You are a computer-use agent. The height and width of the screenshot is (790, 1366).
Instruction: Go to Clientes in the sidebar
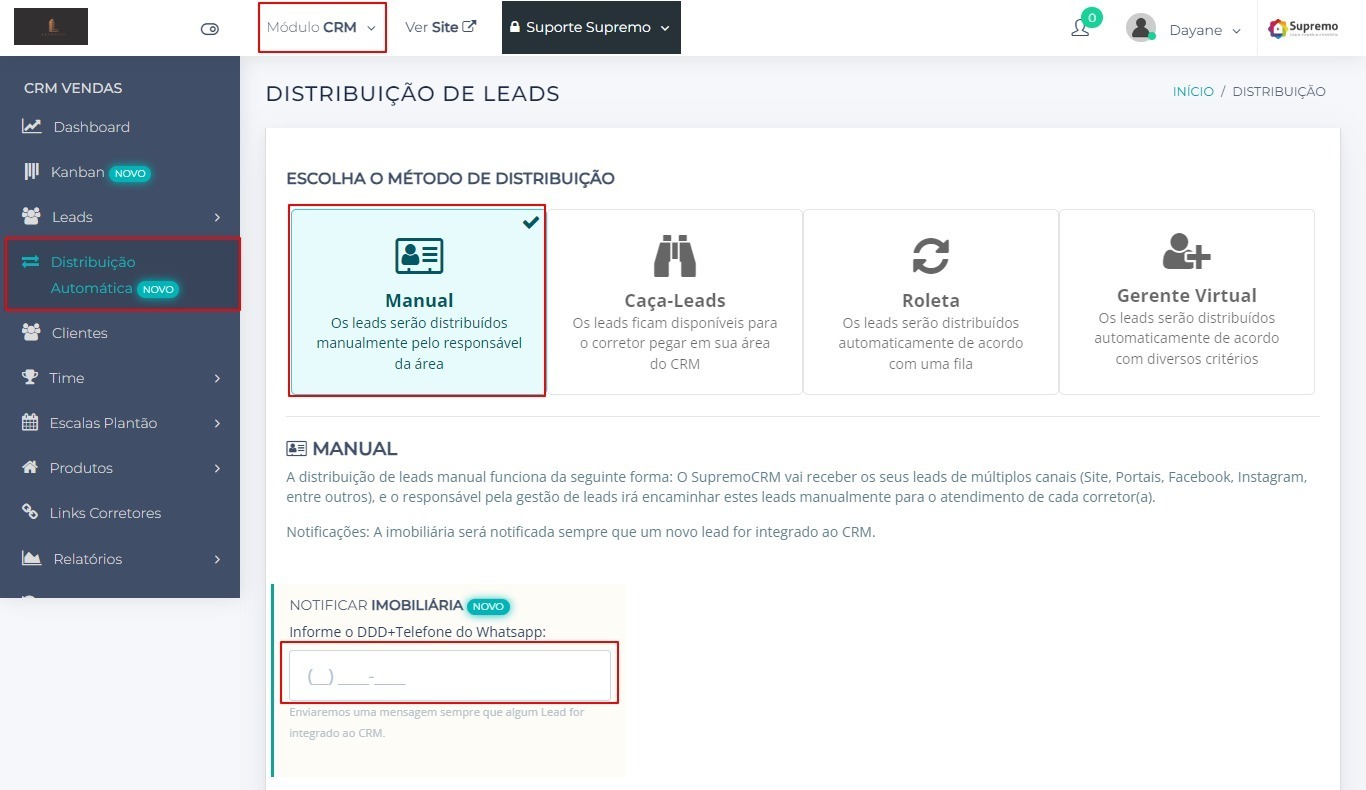(x=79, y=333)
